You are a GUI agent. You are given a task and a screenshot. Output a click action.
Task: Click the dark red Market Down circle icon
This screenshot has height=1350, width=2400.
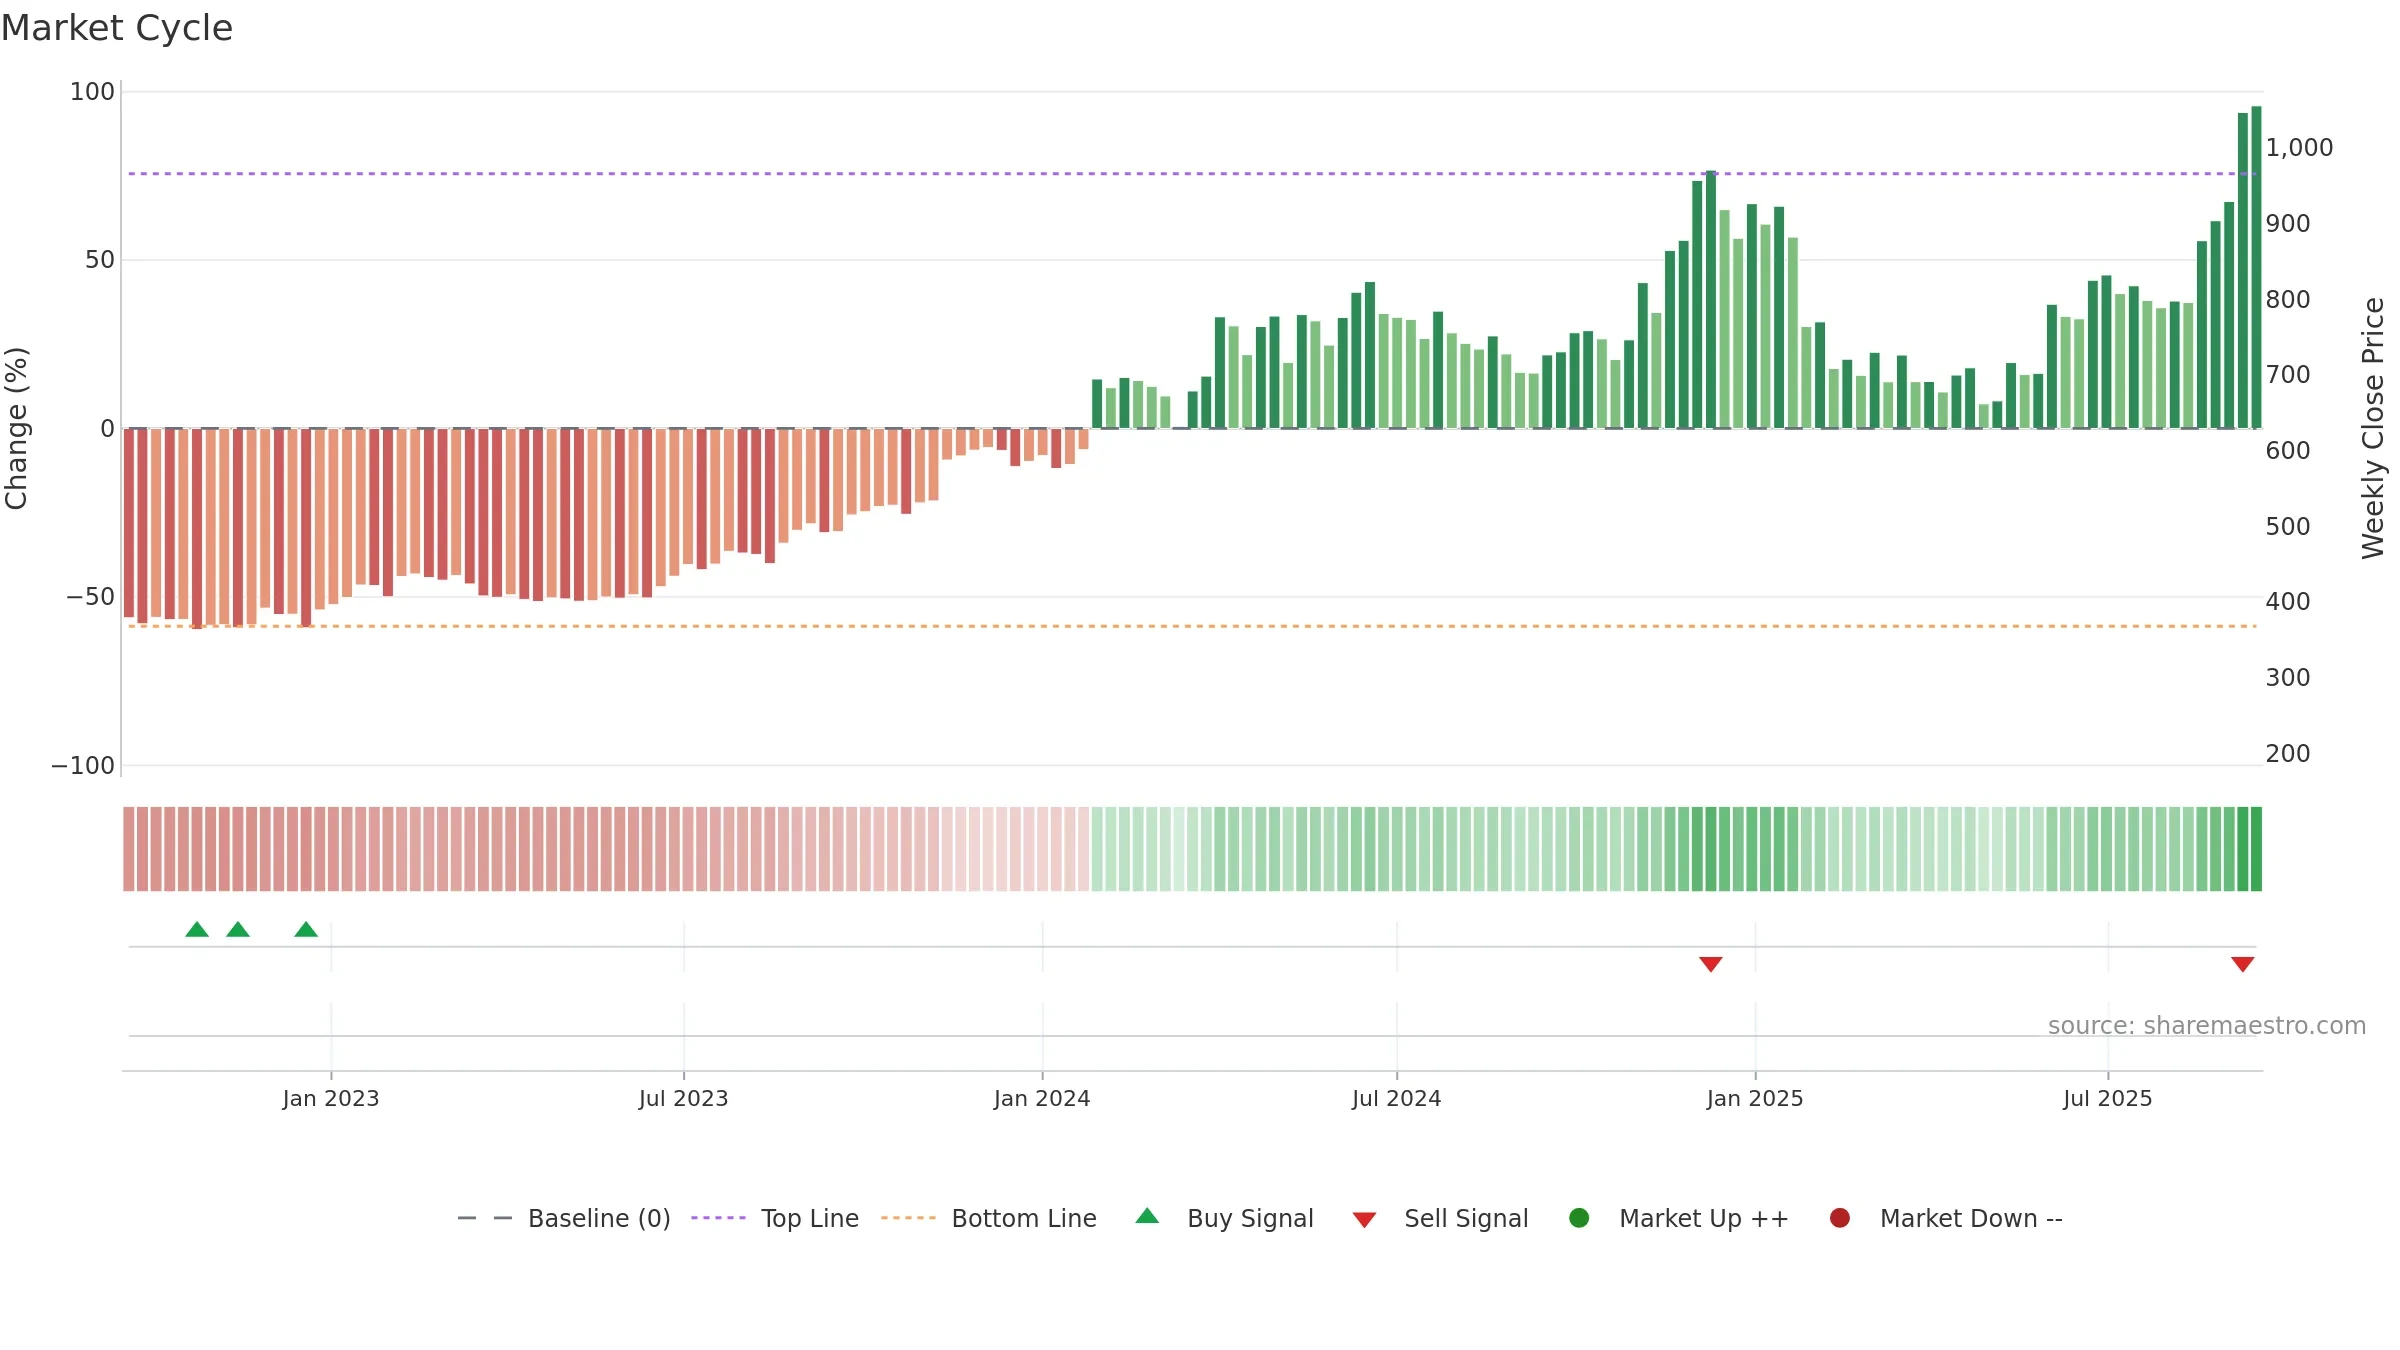tap(1839, 1218)
